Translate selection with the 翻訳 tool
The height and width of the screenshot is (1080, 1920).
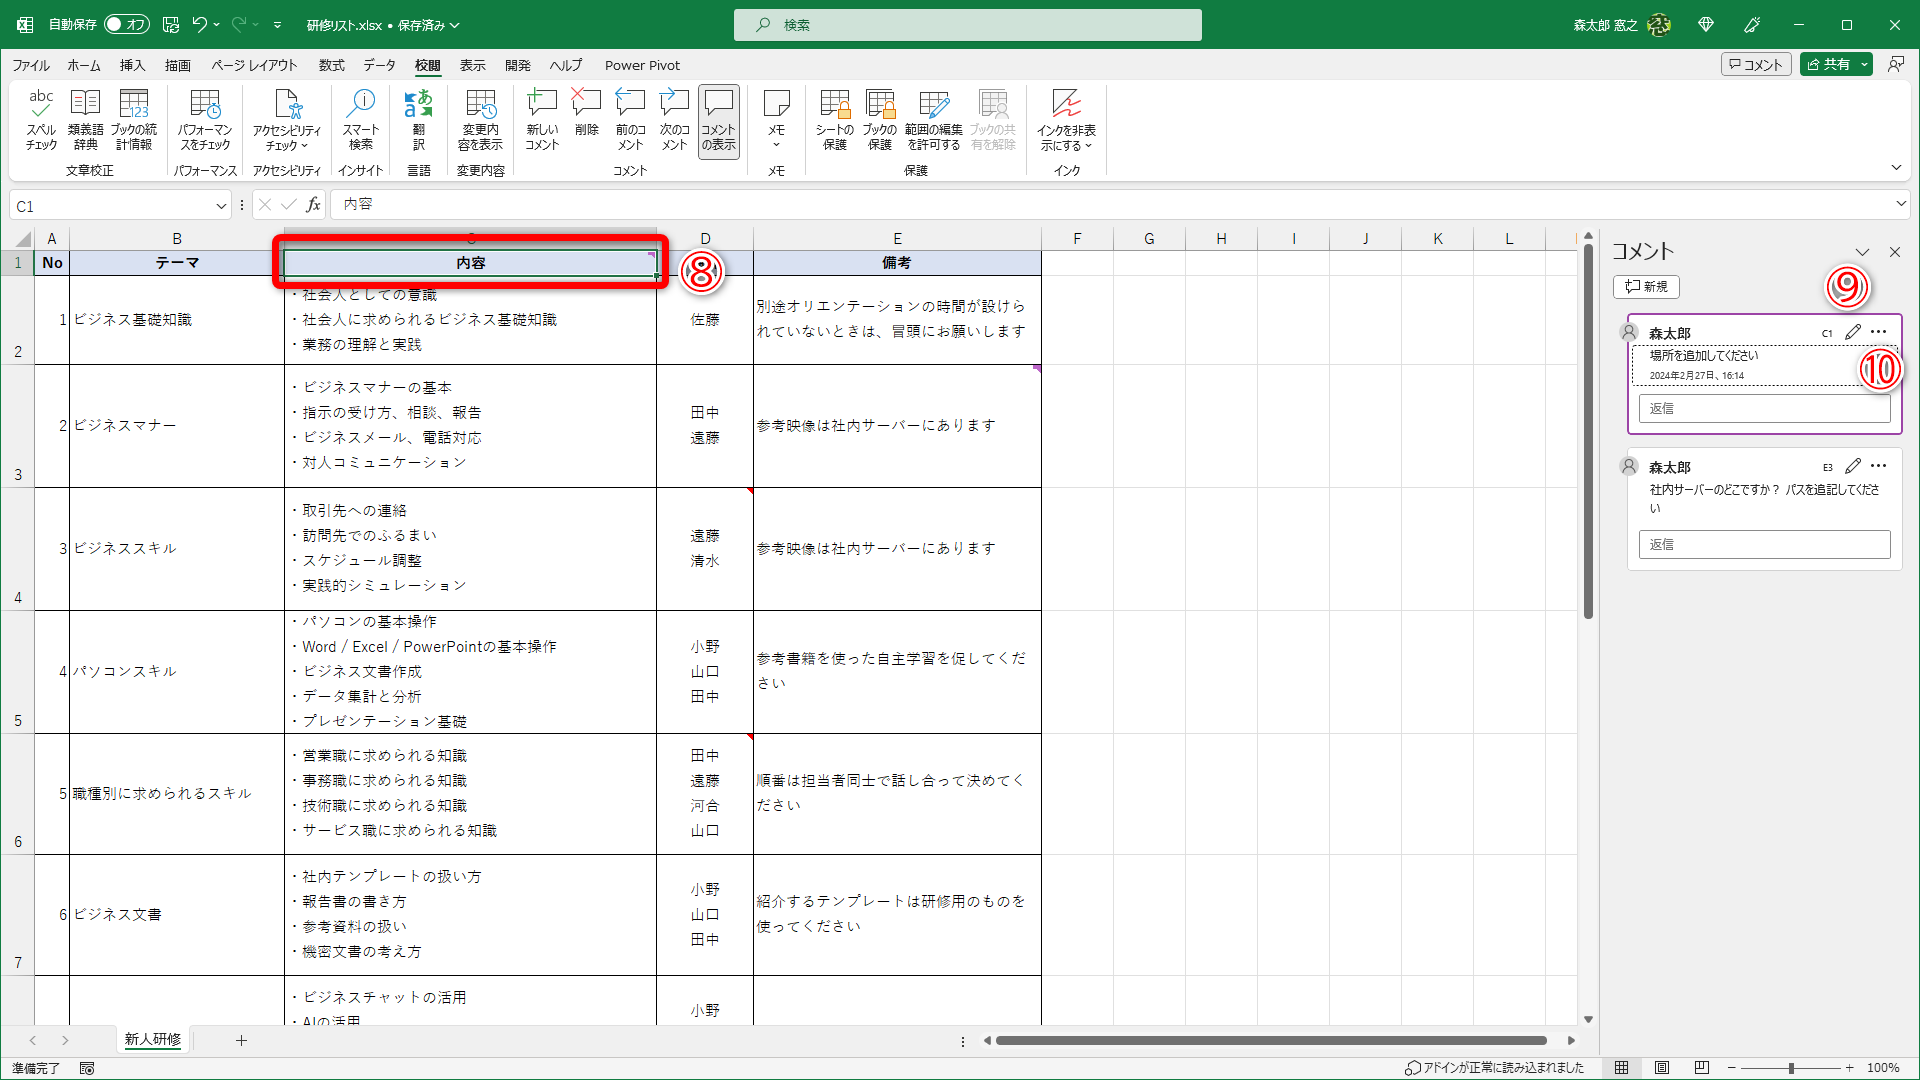[x=419, y=120]
